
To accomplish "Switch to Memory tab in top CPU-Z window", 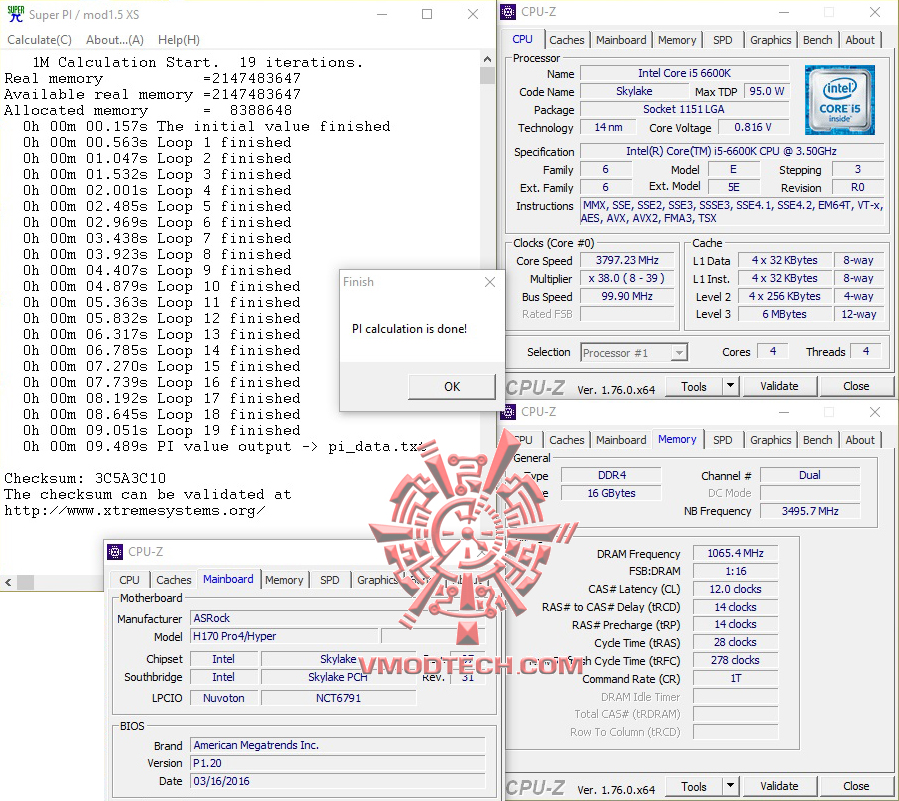I will (677, 40).
